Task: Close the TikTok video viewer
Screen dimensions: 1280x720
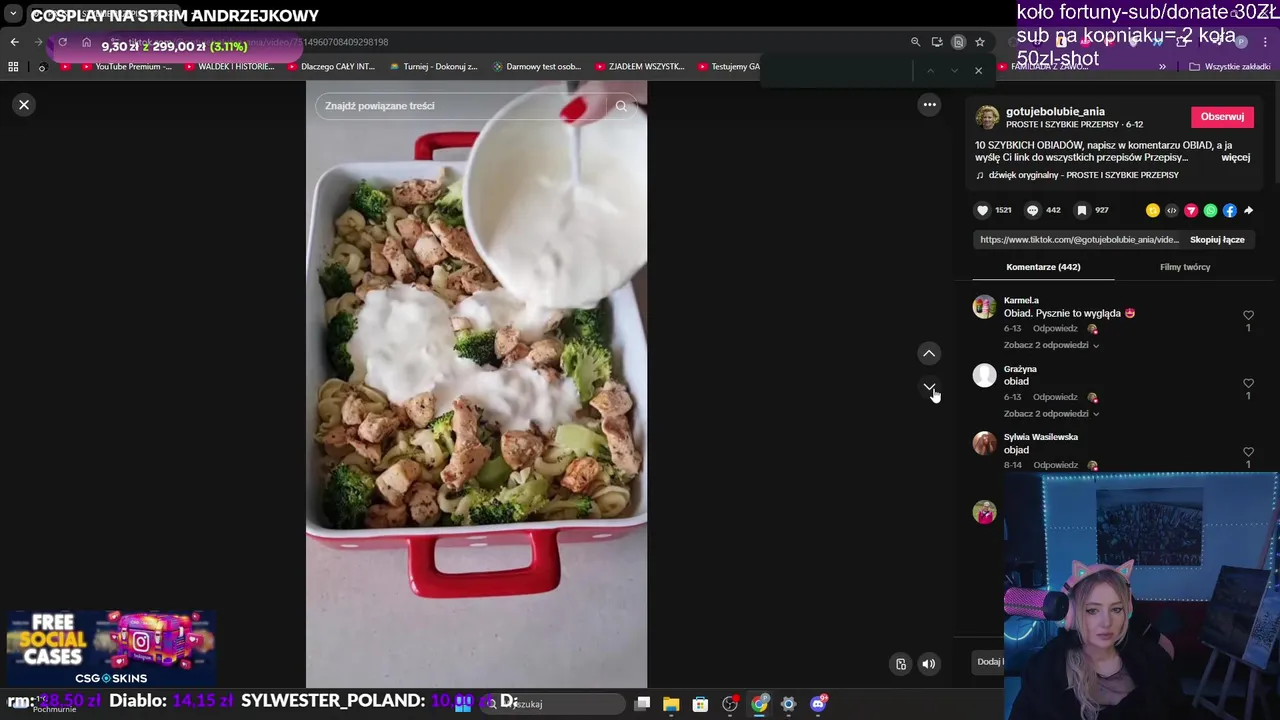Action: coord(24,105)
